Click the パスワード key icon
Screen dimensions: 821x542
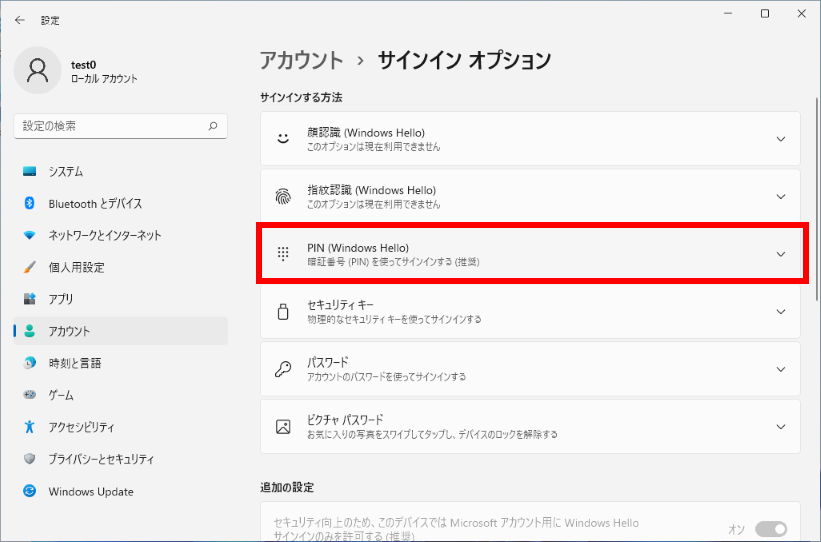click(283, 369)
